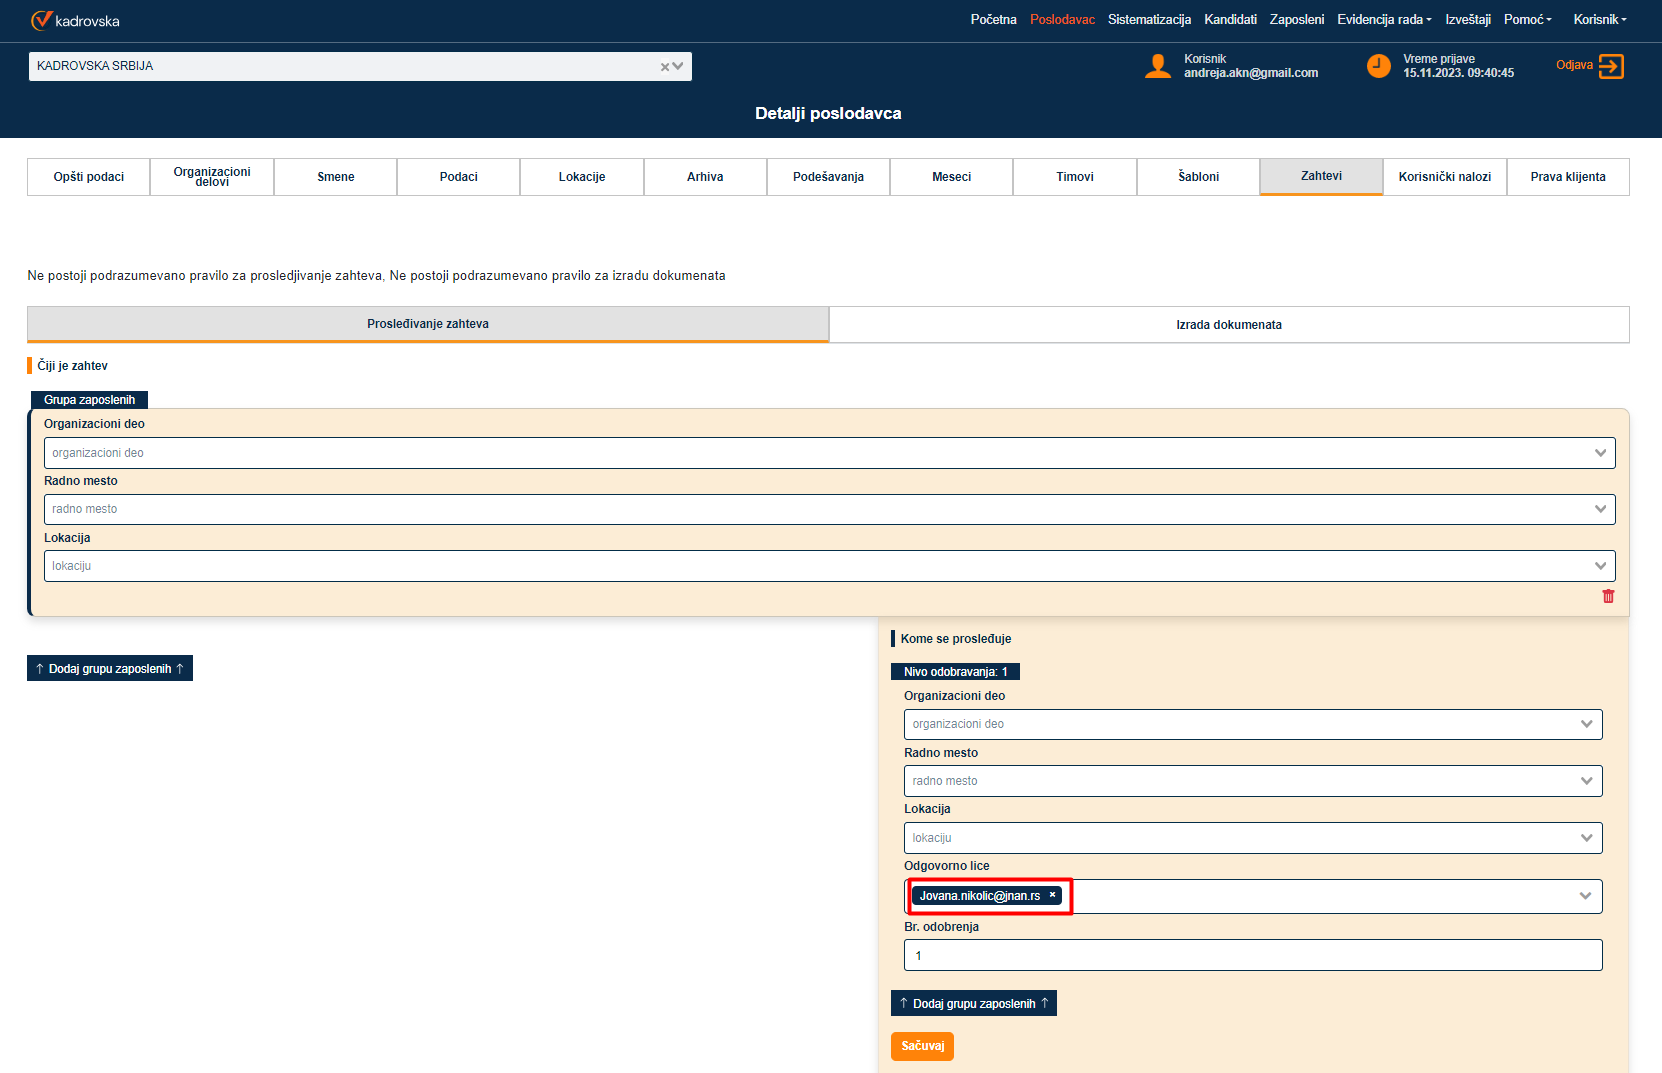Open the Korisnički nalozi tab
The width and height of the screenshot is (1662, 1073).
pos(1444,177)
